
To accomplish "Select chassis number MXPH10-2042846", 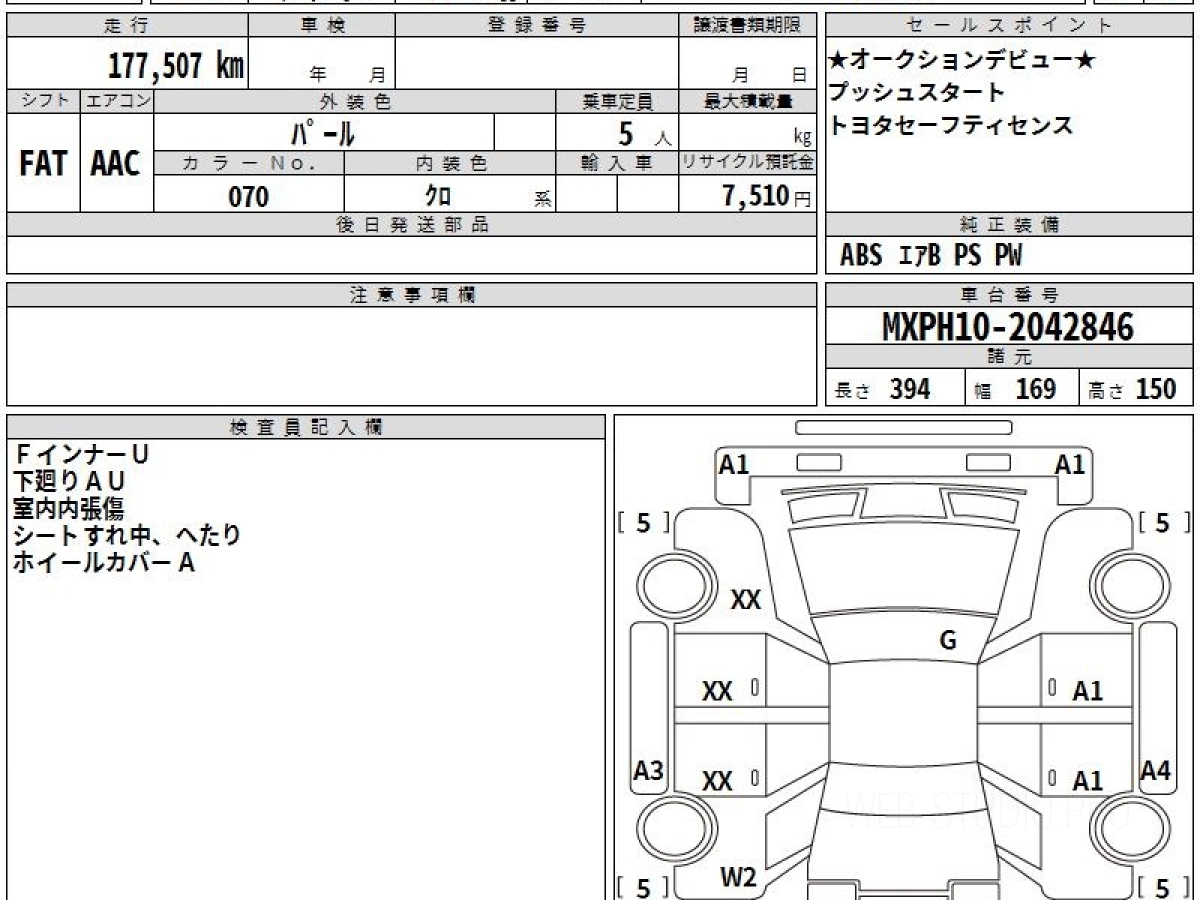I will pos(1008,327).
